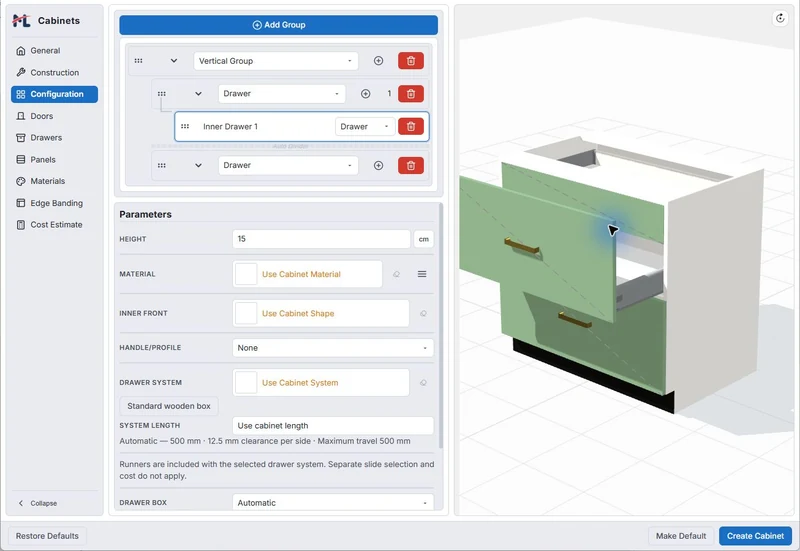The image size is (800, 551).
Task: Click Use Cabinet Shape field
Action: click(321, 313)
